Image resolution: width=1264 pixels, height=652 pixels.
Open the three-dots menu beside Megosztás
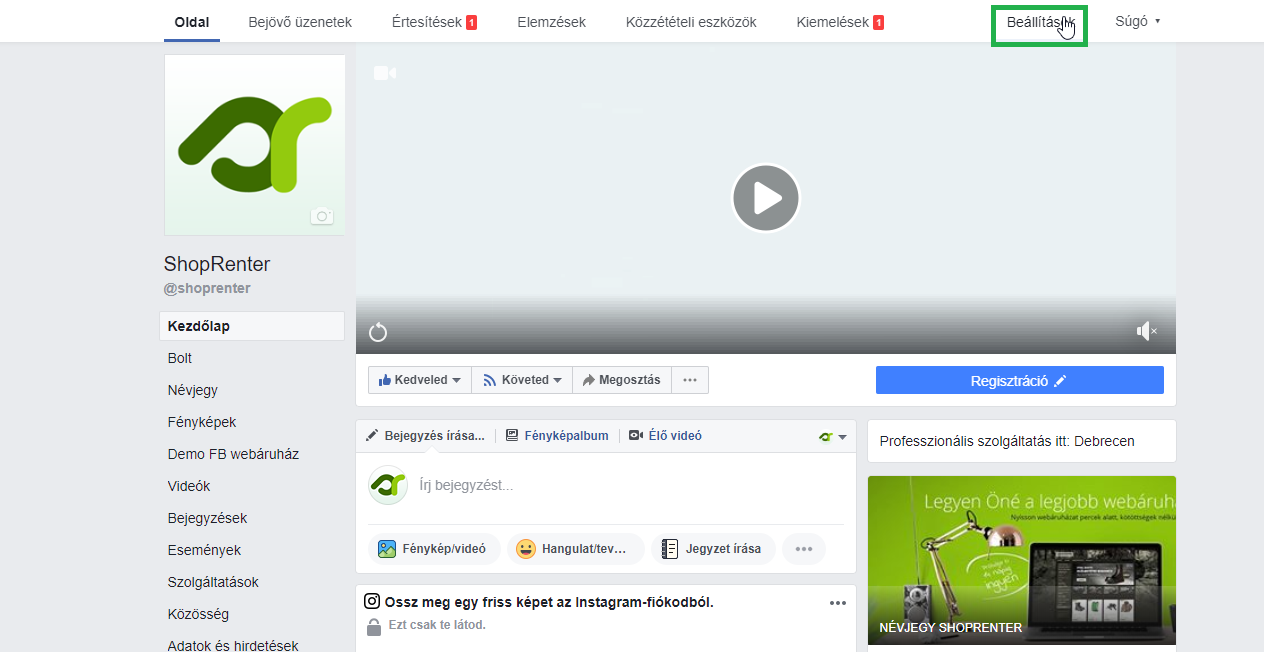690,380
